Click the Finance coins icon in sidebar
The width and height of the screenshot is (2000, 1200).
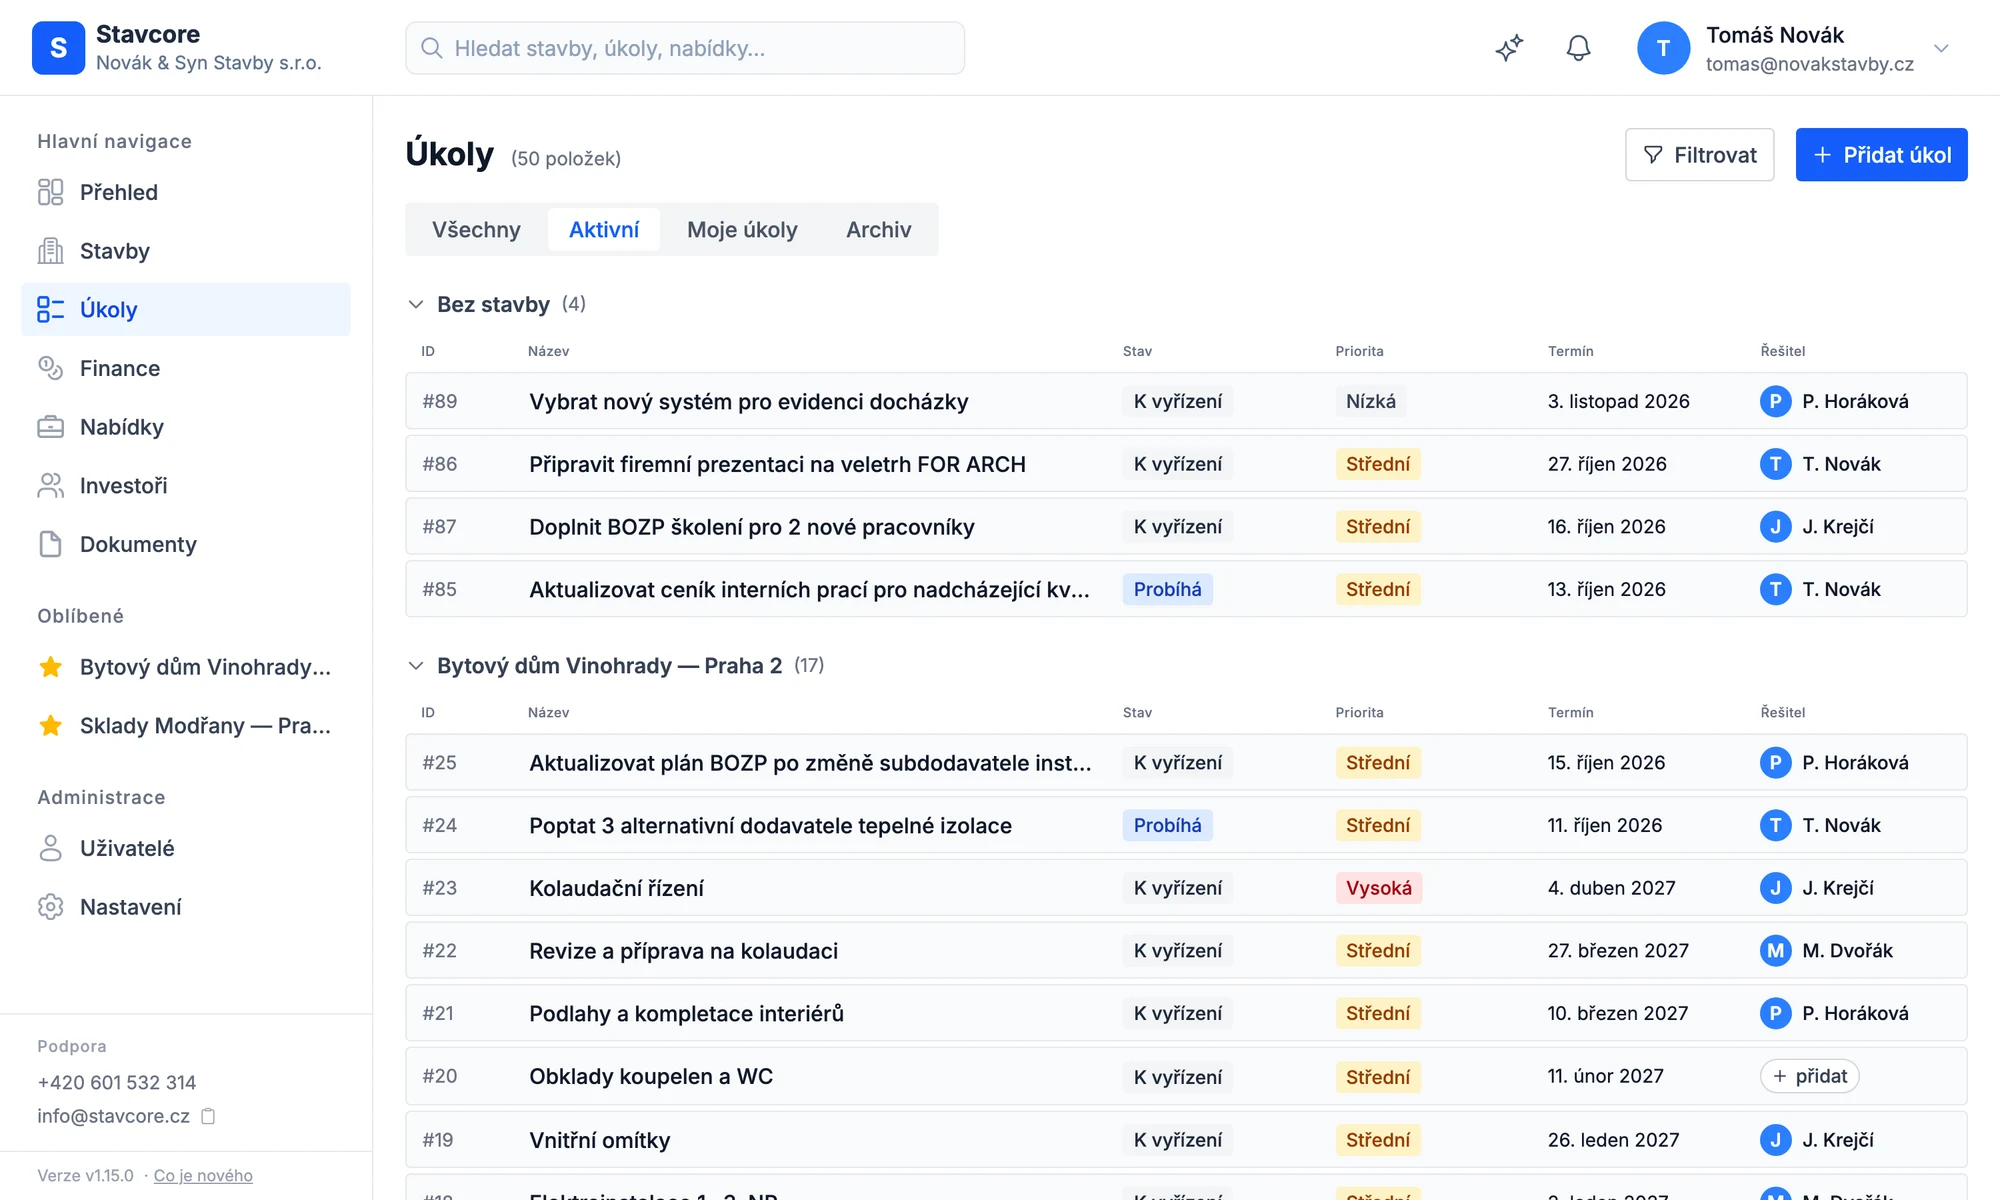pyautogui.click(x=50, y=368)
